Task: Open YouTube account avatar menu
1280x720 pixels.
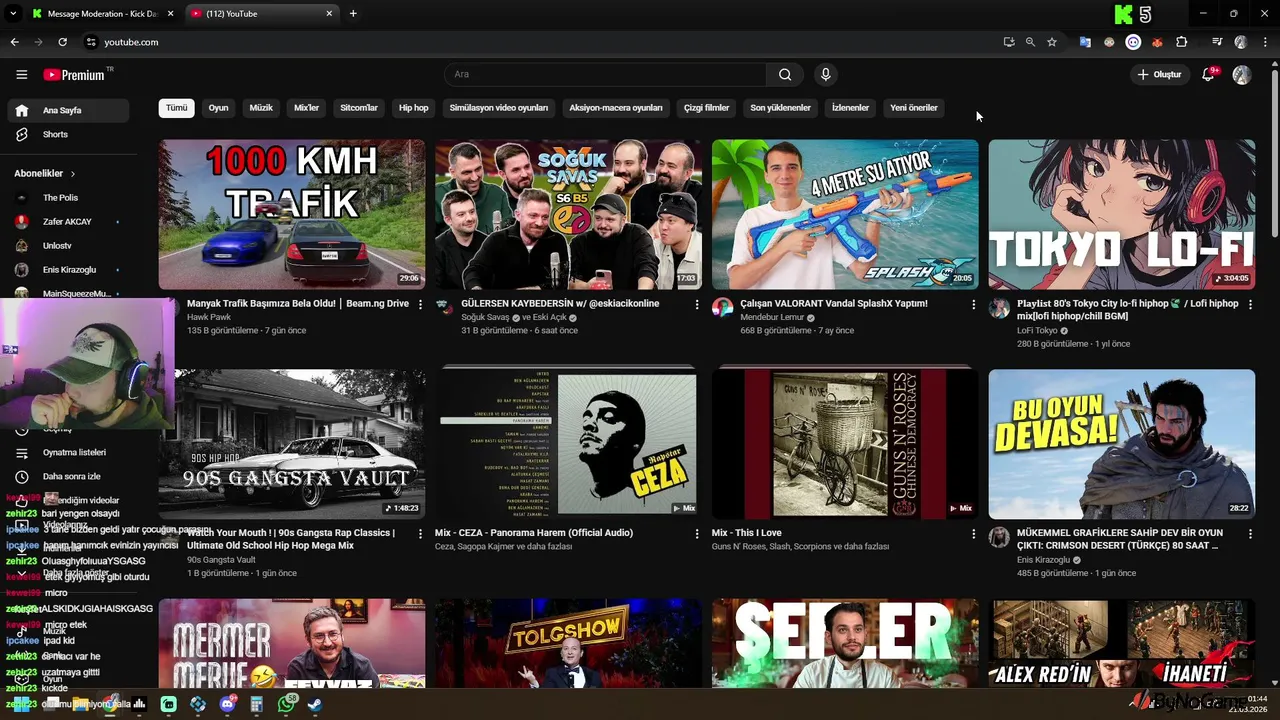Action: coord(1242,74)
